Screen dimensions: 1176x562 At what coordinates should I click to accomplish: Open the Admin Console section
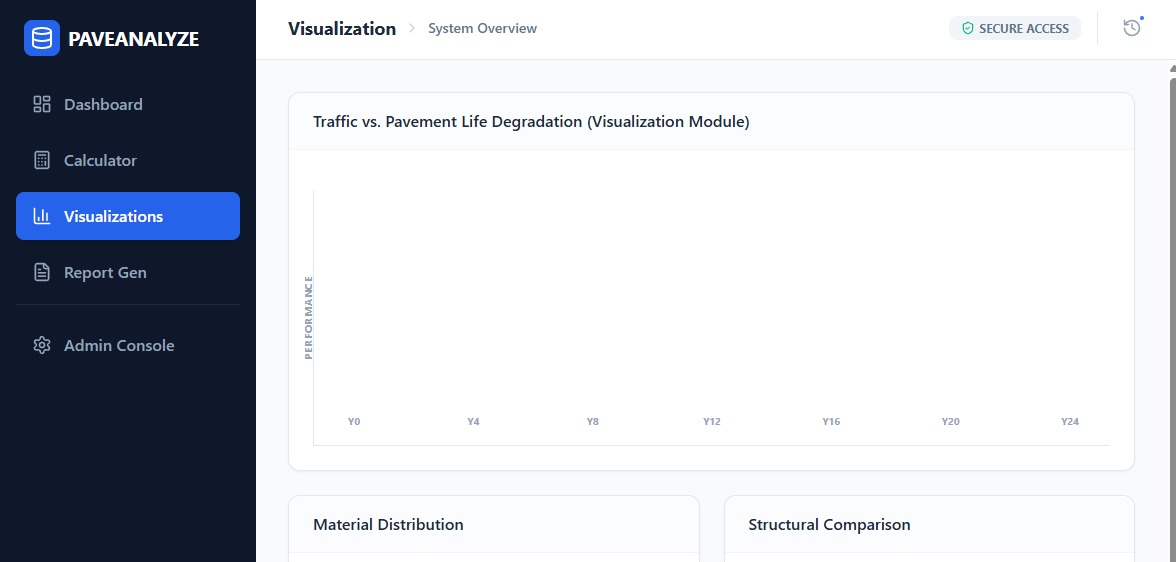[x=128, y=345]
